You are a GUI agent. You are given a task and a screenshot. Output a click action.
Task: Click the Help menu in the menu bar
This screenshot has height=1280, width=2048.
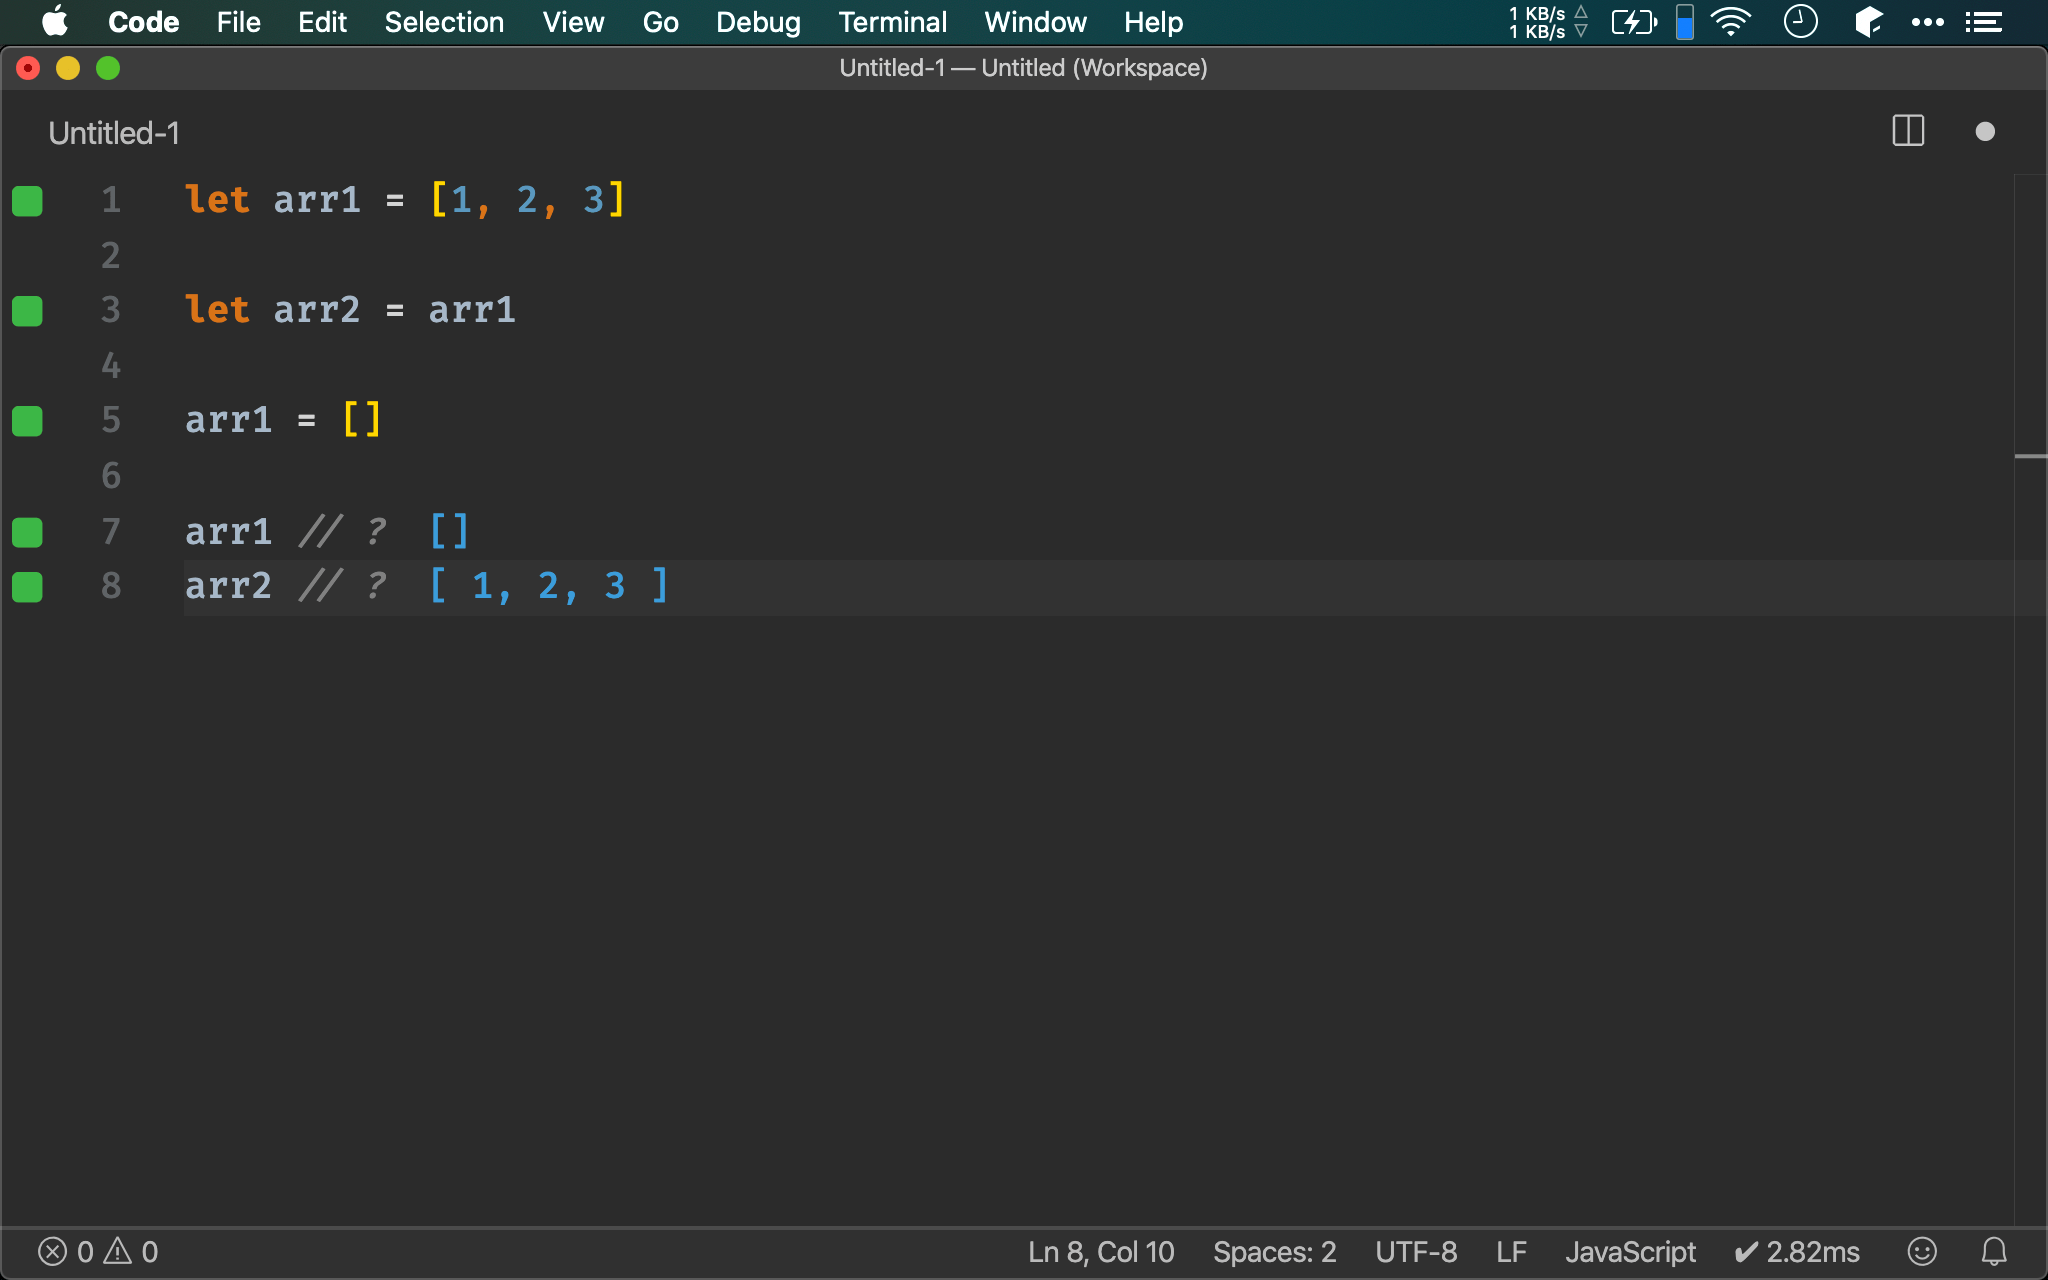tap(1152, 22)
